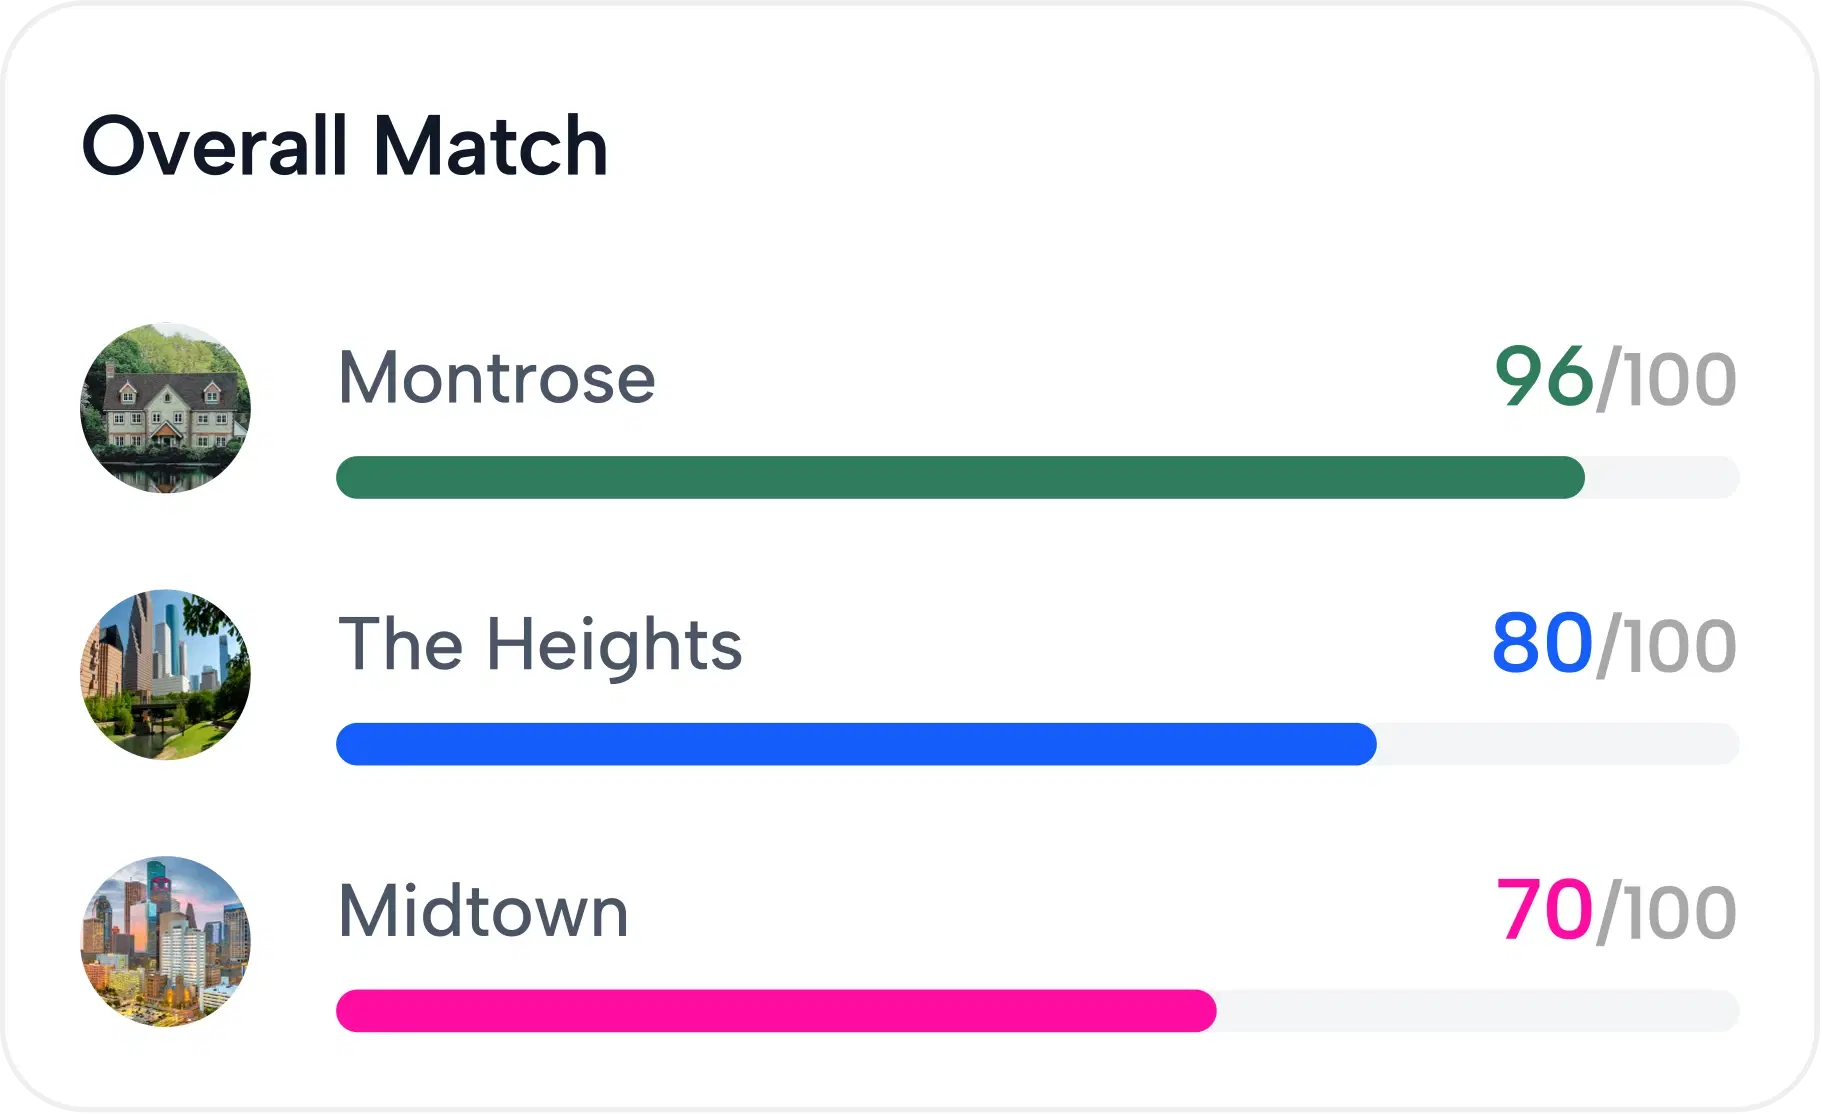Click the pink Midtown progress bar
Viewport: 1822px width, 1114px height.
(x=770, y=1012)
